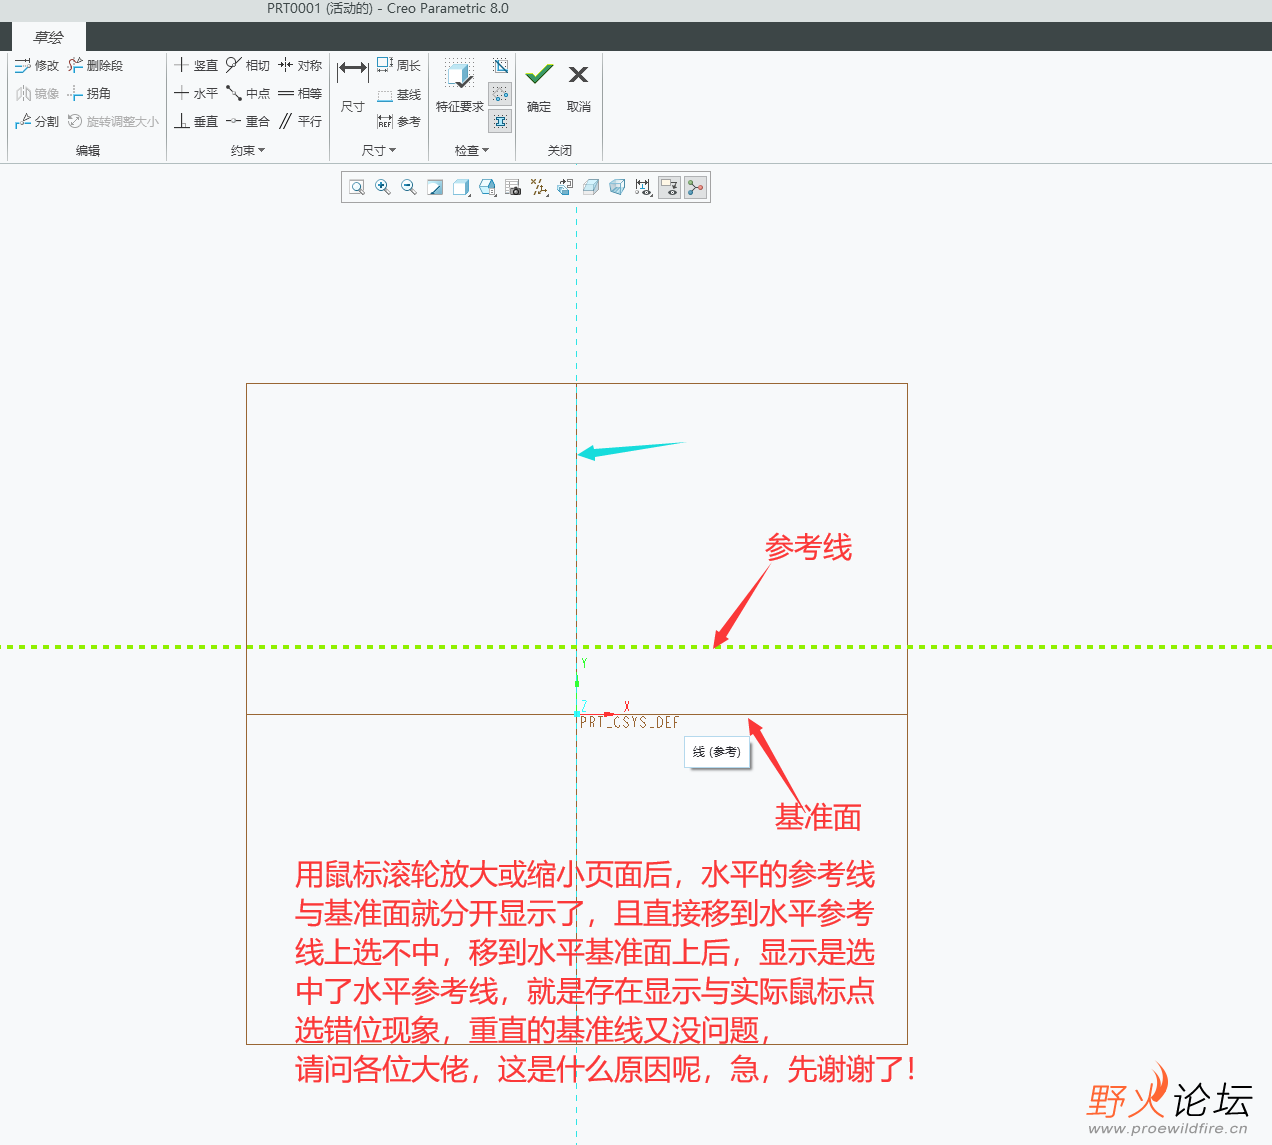Screen dimensions: 1272x1145
Task: Toggle the perspective view box icon
Action: 617,188
